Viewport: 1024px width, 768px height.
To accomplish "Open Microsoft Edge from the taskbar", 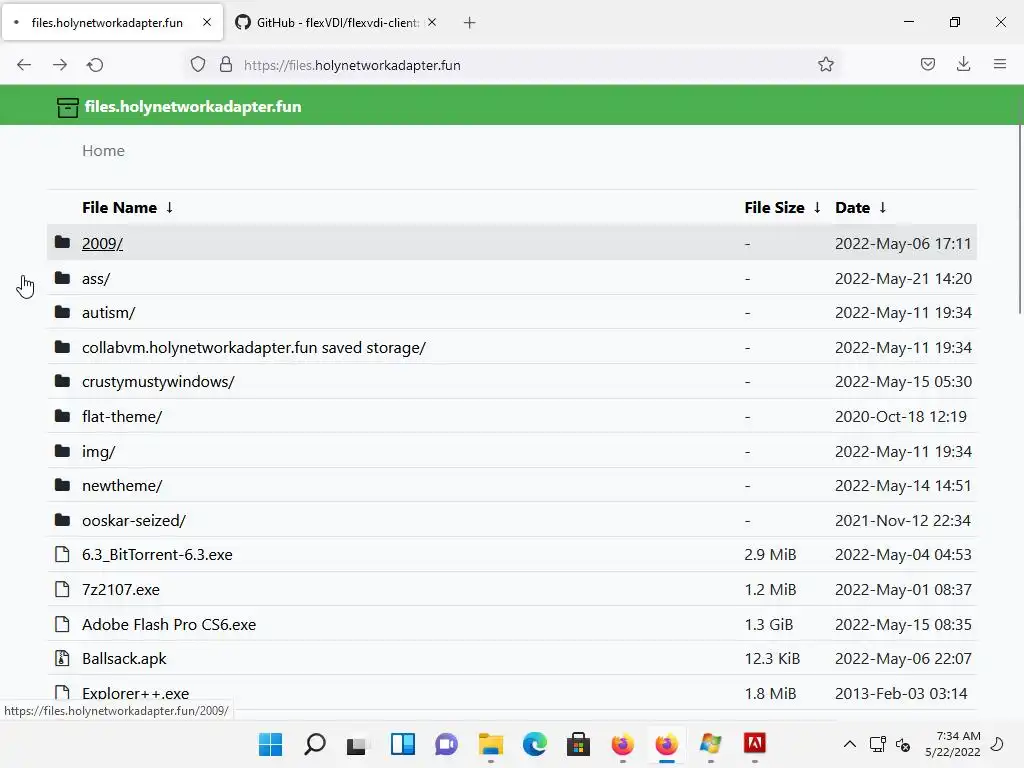I will [x=535, y=744].
